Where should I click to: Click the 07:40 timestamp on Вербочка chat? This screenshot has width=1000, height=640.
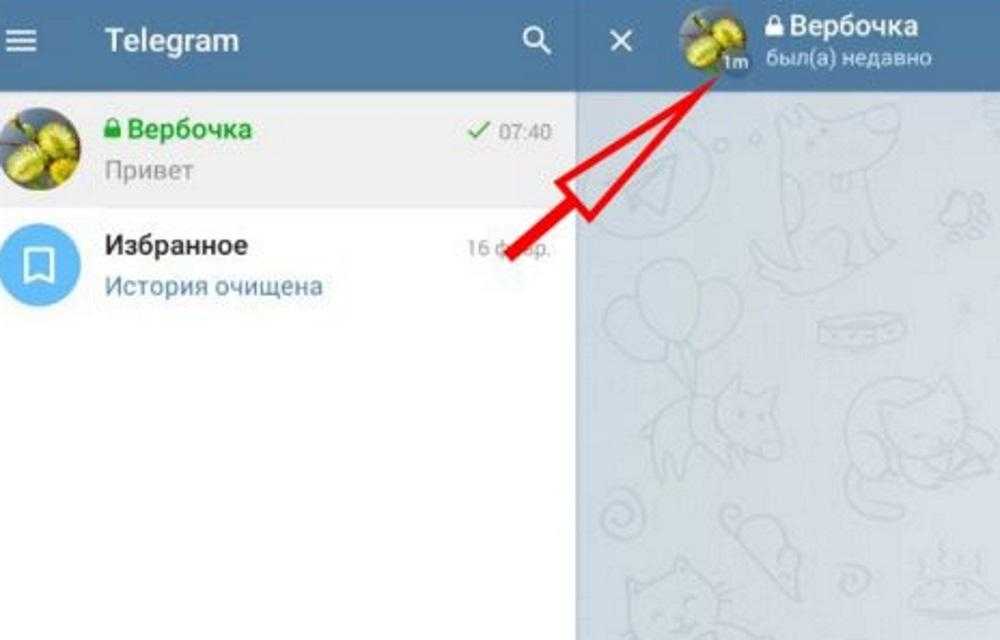(x=525, y=132)
